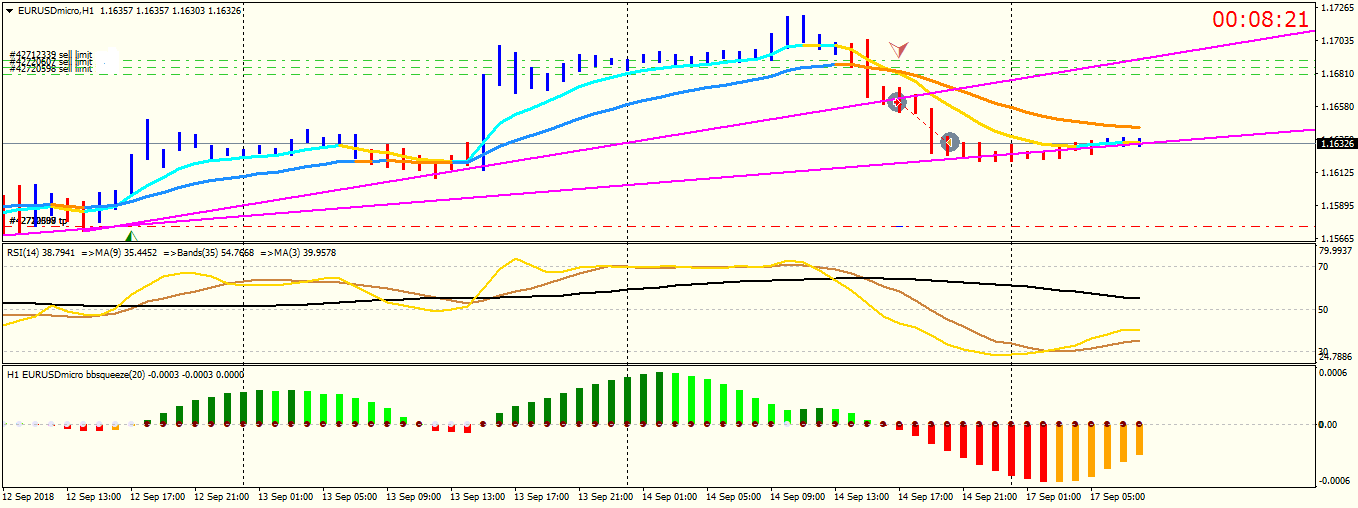The image size is (1358, 508).
Task: Click time label 12 Sep 21:00
Action: (220, 496)
